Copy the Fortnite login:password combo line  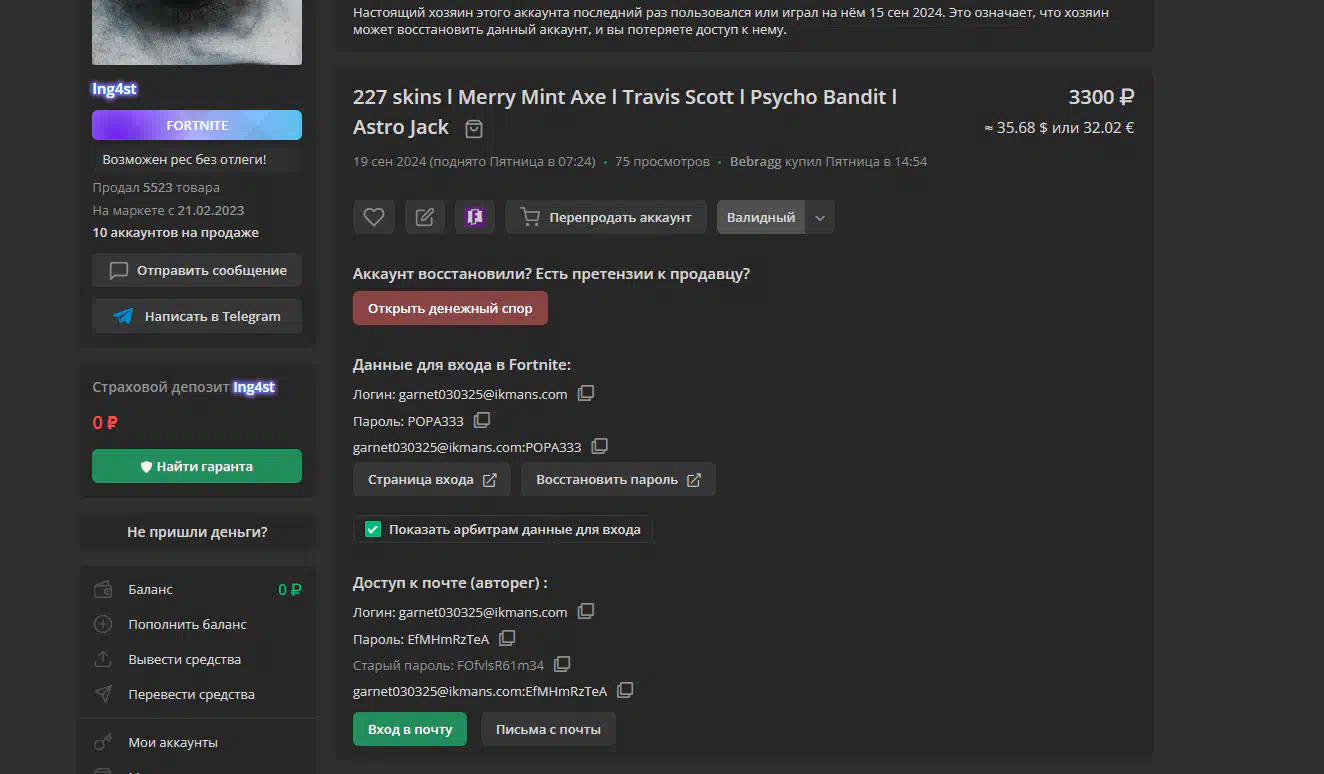coord(600,446)
